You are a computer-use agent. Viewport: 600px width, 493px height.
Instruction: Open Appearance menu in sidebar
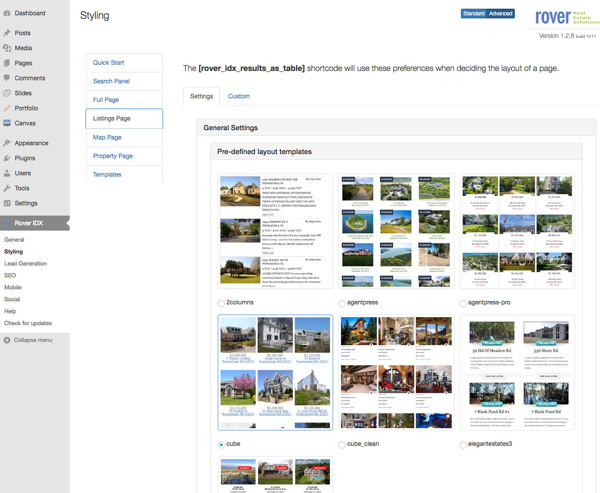[31, 143]
